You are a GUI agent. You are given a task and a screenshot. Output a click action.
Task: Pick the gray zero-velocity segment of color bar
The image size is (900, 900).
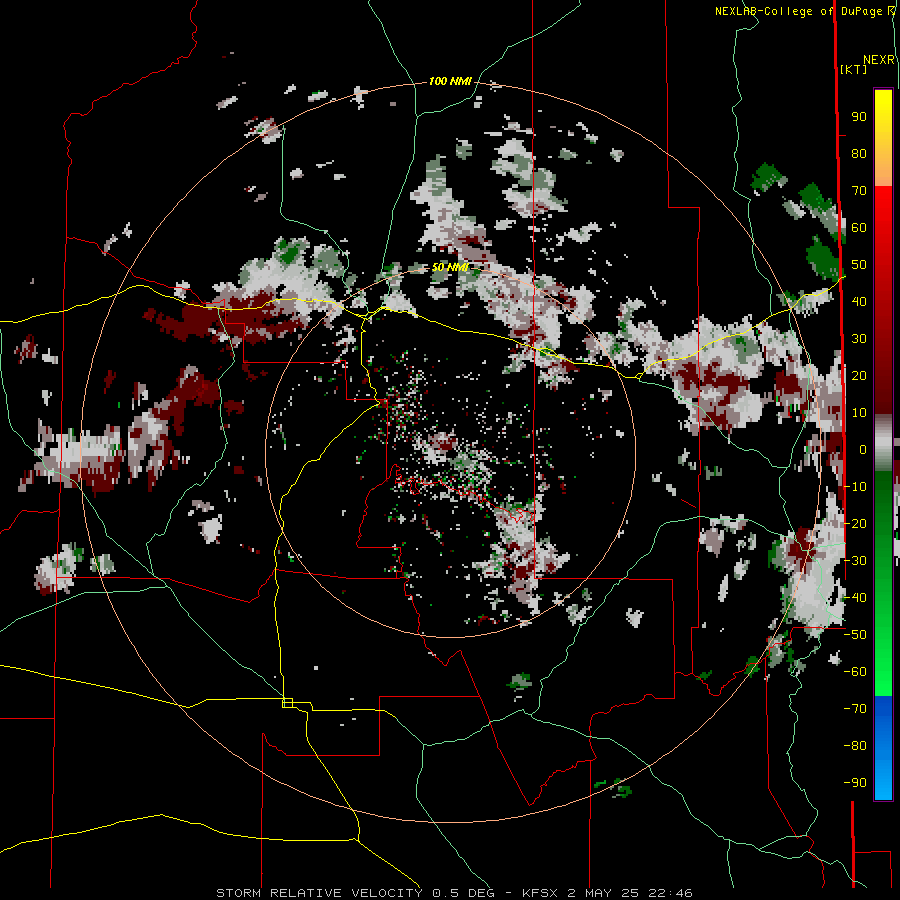[x=883, y=443]
